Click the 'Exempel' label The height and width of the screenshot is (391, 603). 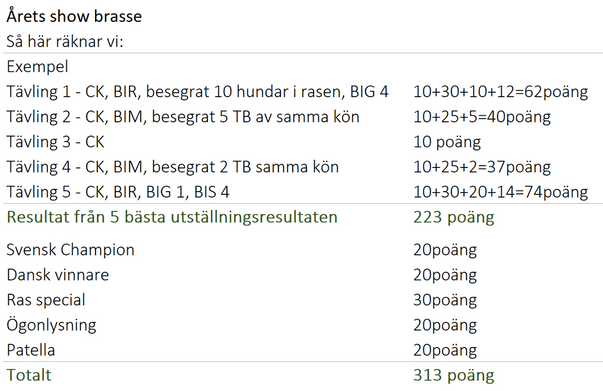(x=37, y=67)
